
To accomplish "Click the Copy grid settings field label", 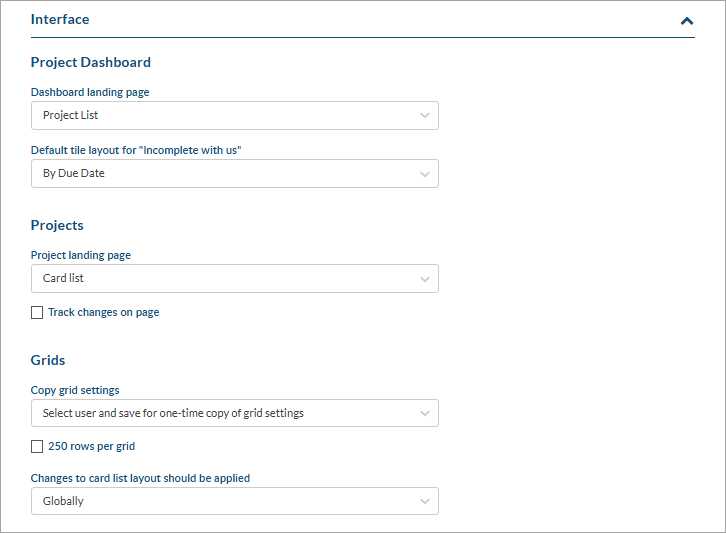I will [75, 390].
